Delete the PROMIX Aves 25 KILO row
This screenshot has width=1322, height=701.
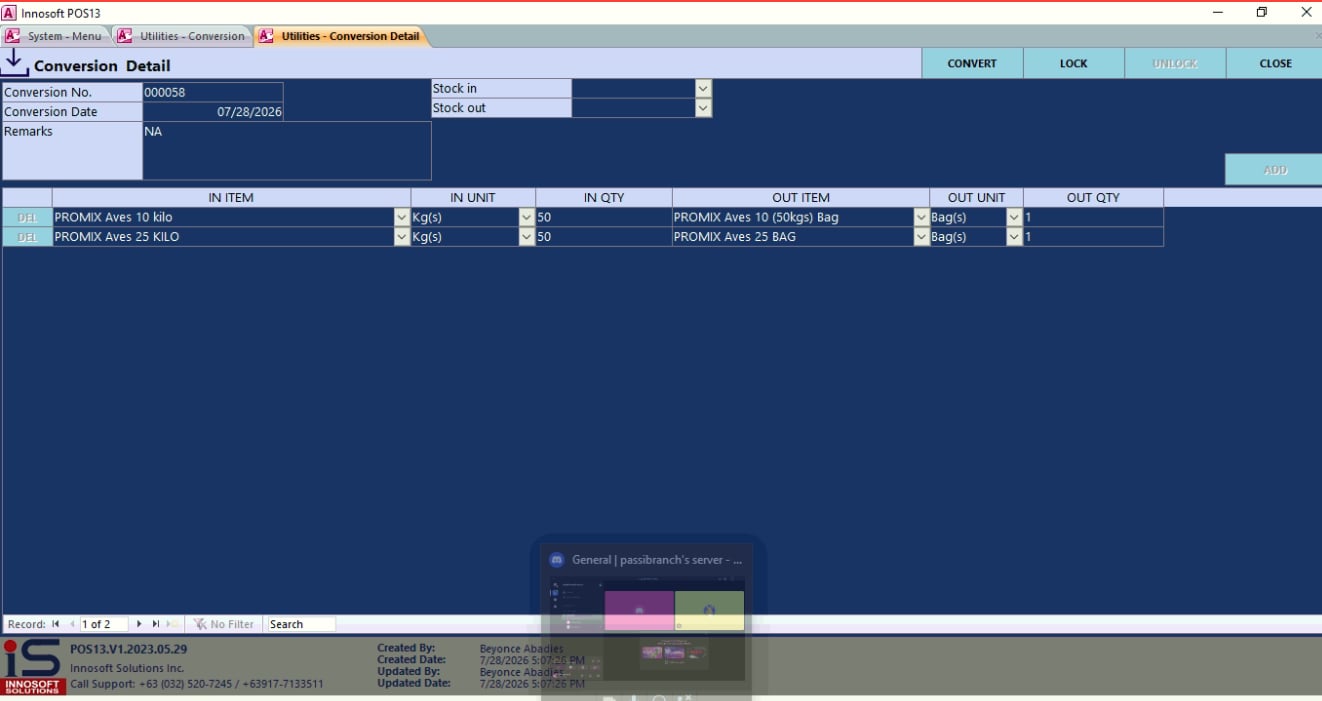click(x=27, y=237)
